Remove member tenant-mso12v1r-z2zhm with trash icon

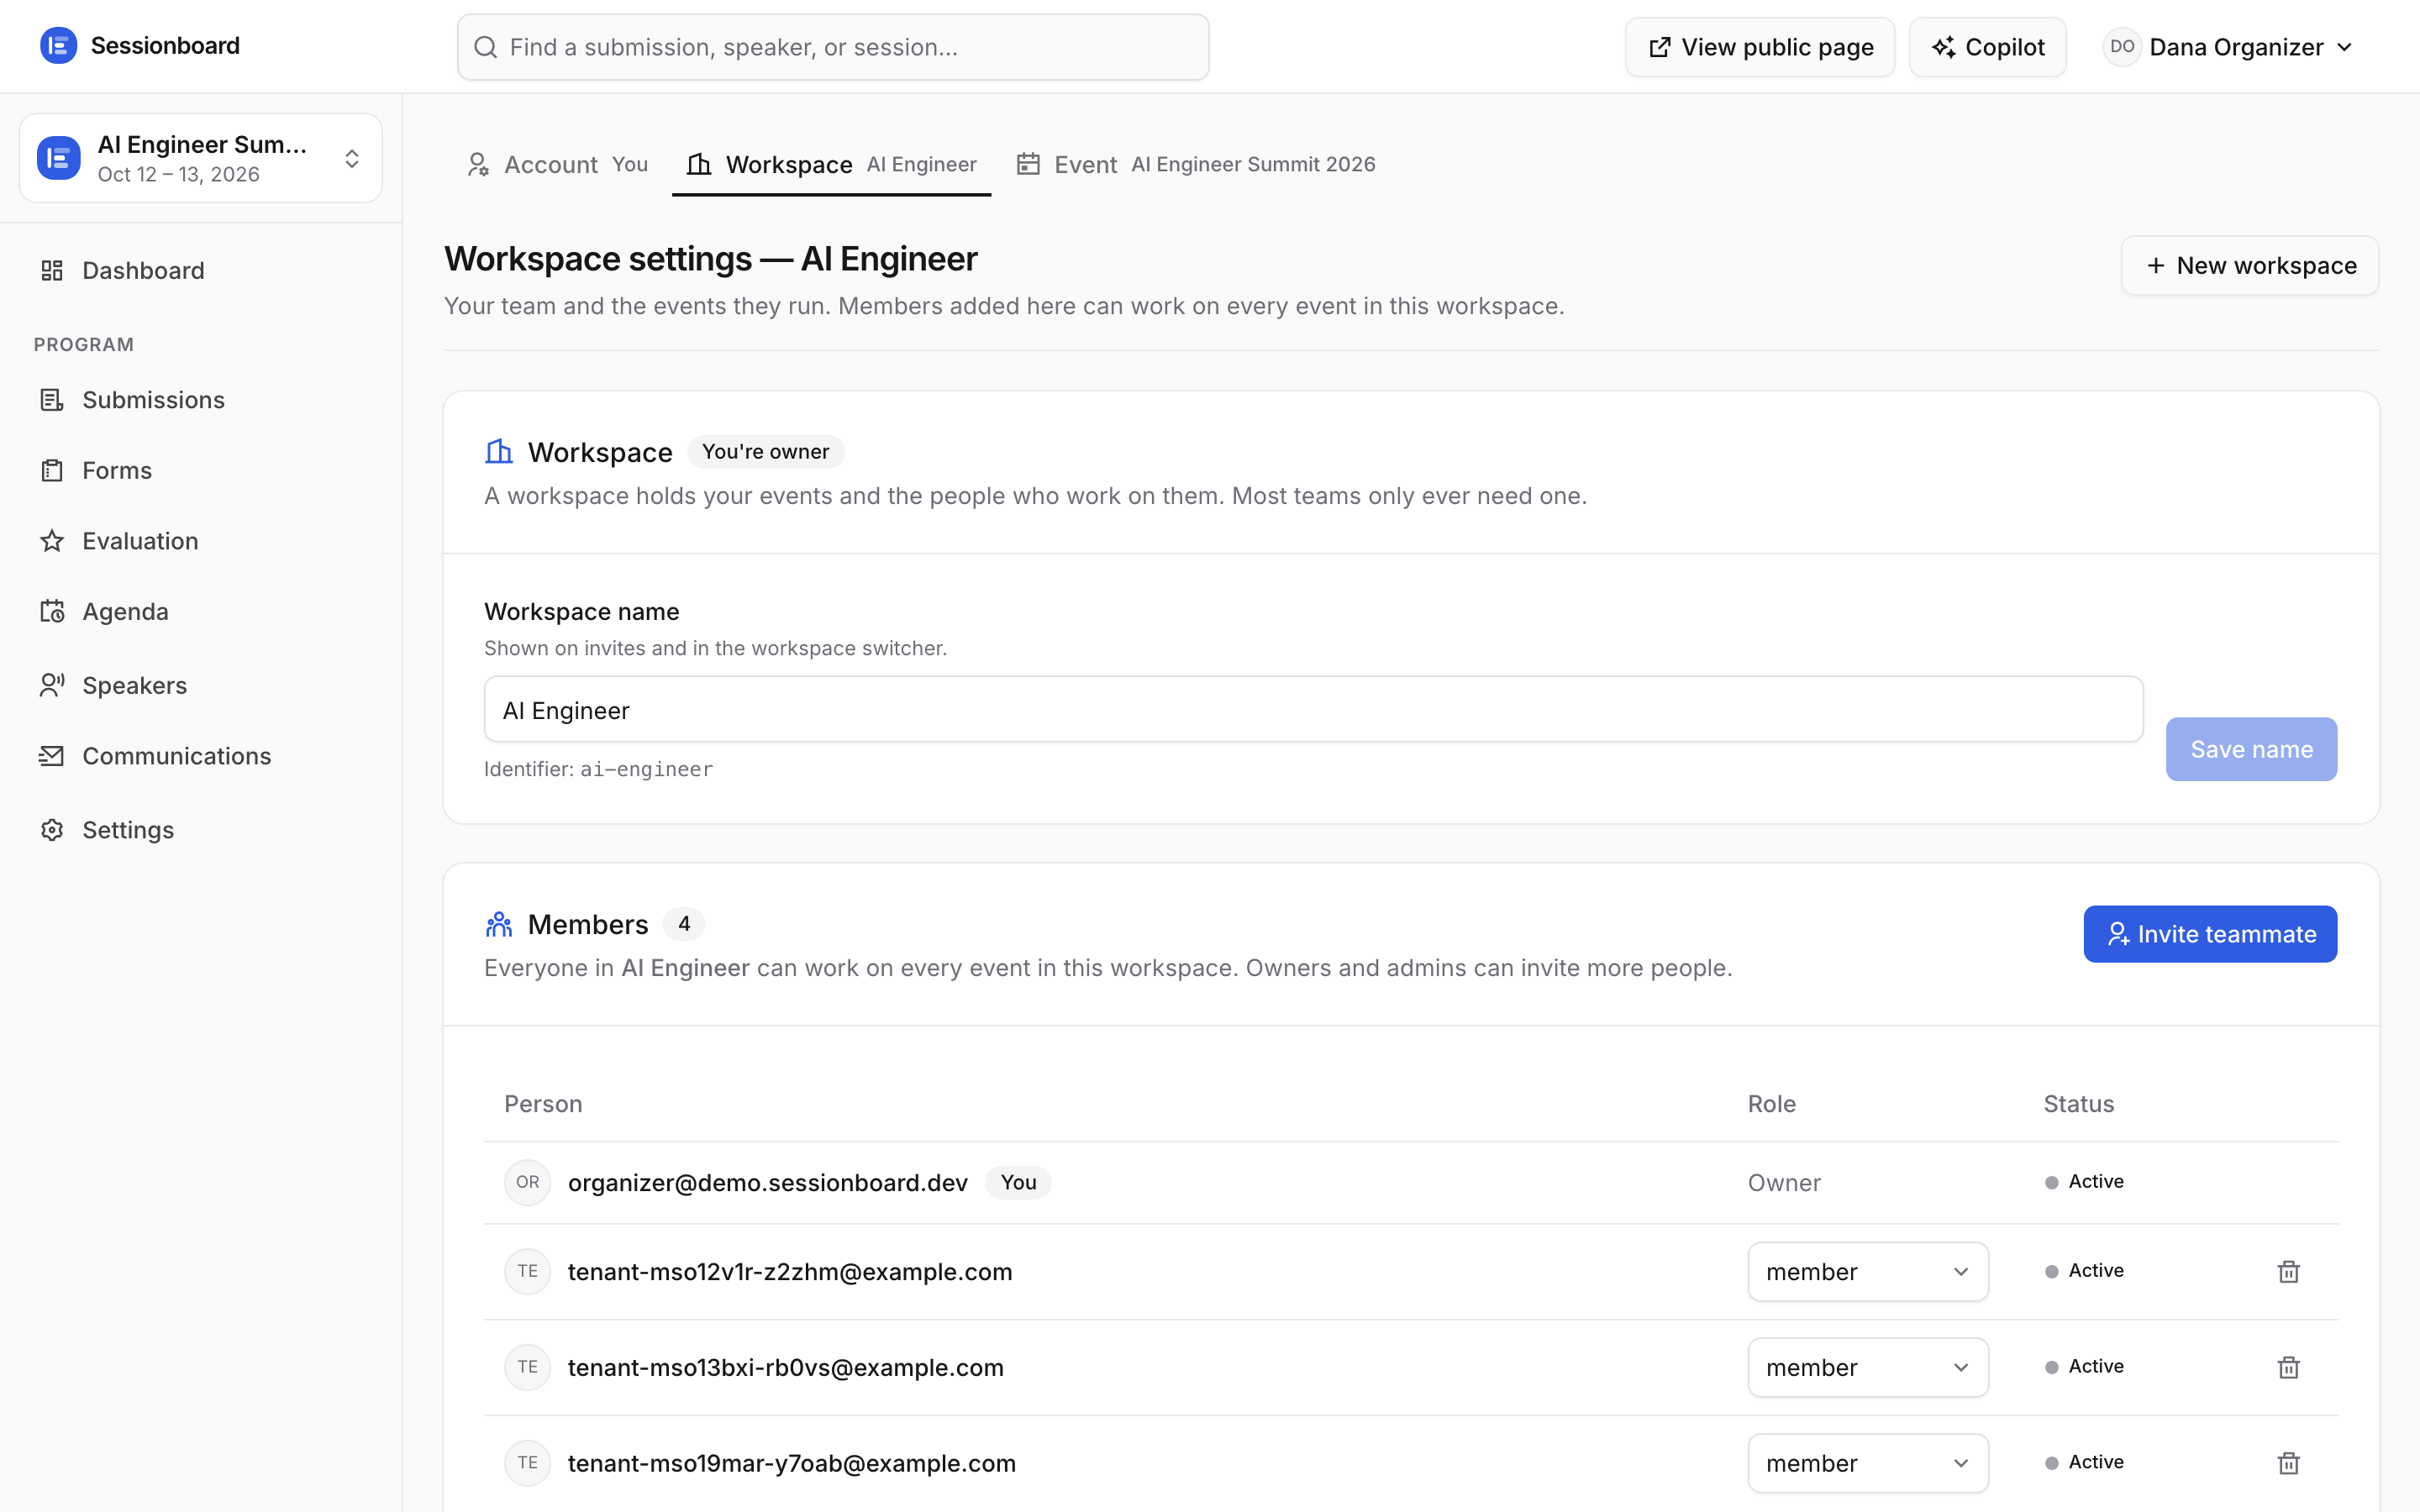[2288, 1272]
